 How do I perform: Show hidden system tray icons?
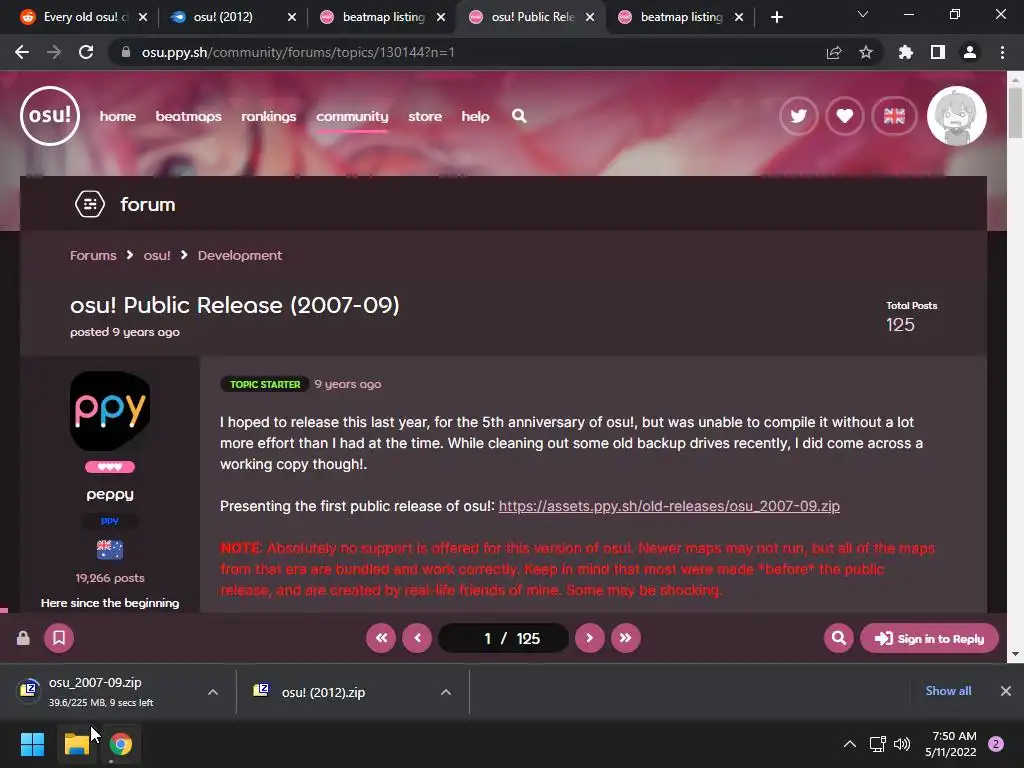[850, 744]
